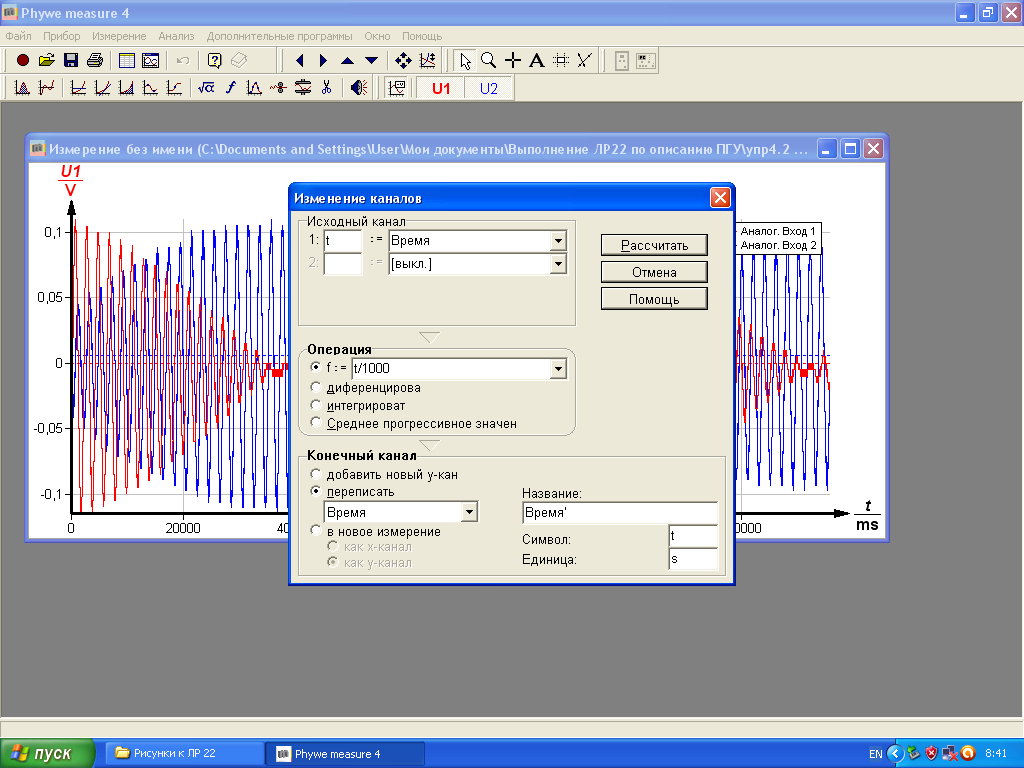Viewport: 1024px width, 768px height.
Task: Start a new measurement with the red record icon
Action: (23, 61)
